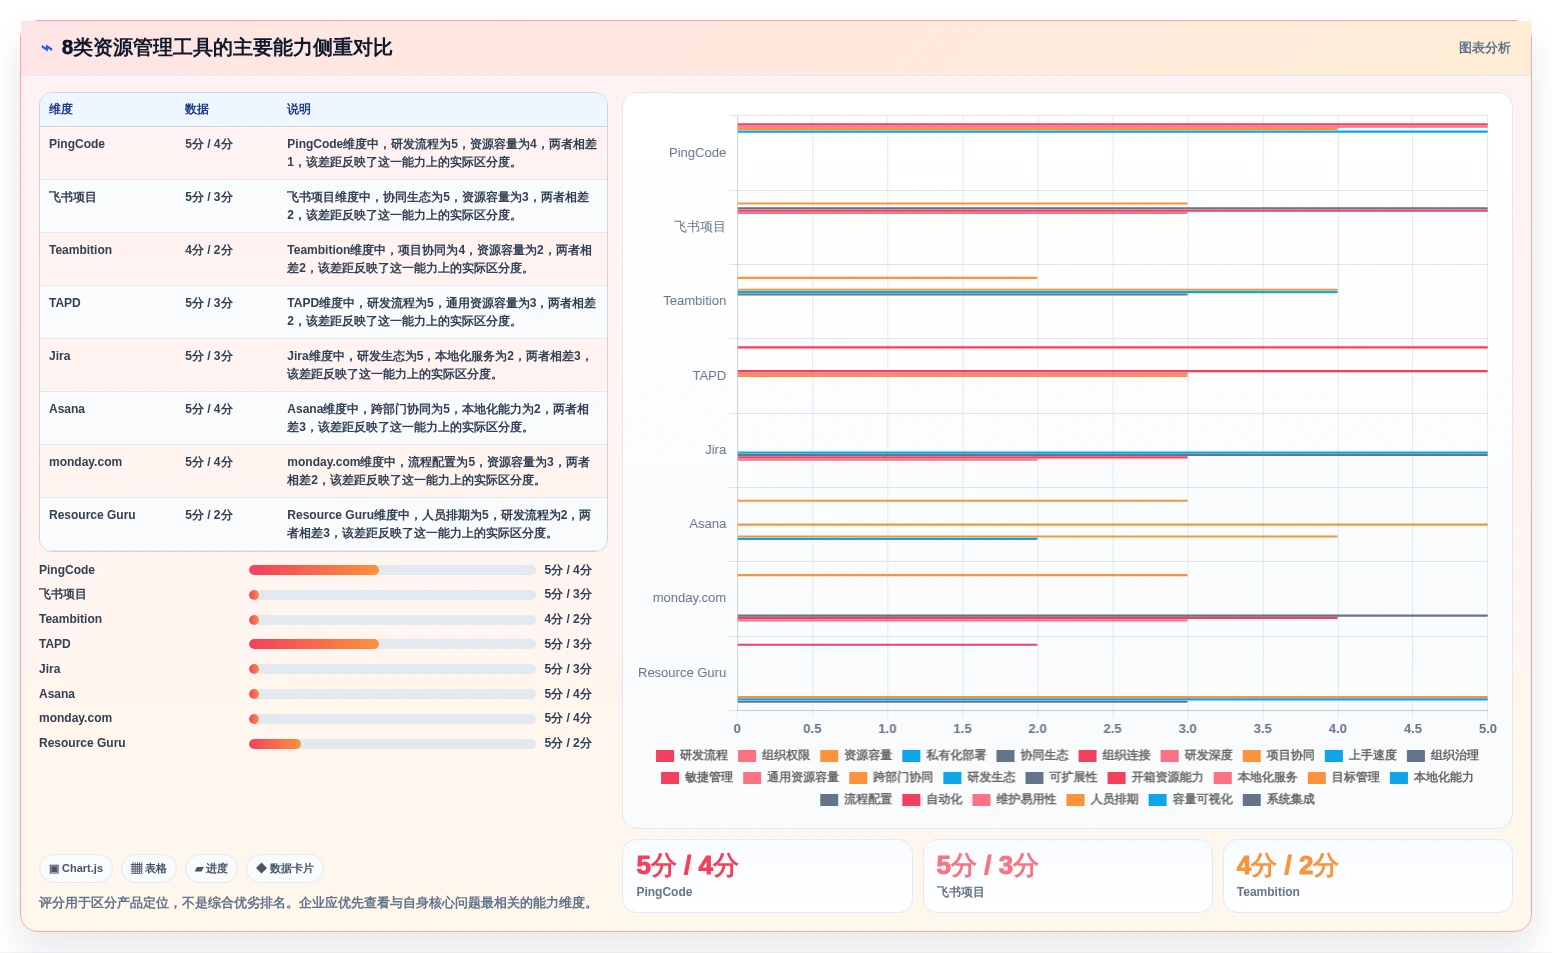Select the Teambition table row name
This screenshot has height=953, width=1552.
click(x=80, y=250)
